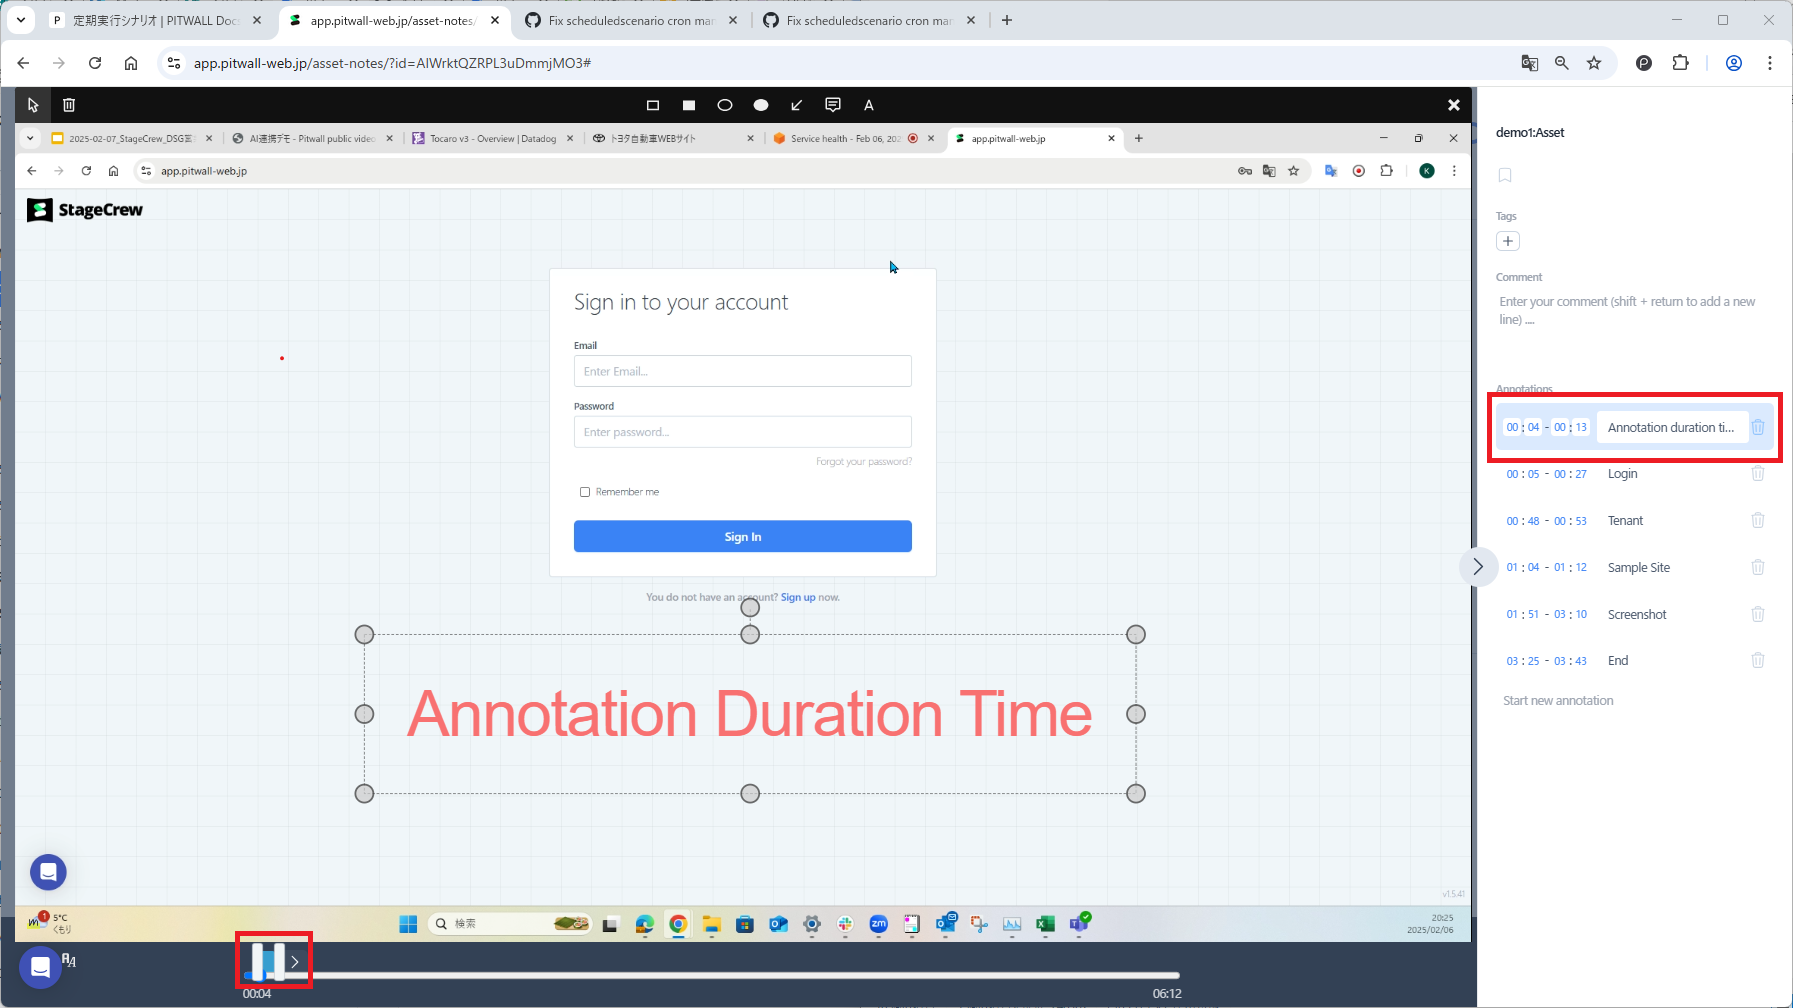The height and width of the screenshot is (1008, 1793).
Task: Choose the arrow drawing tool
Action: pyautogui.click(x=797, y=105)
